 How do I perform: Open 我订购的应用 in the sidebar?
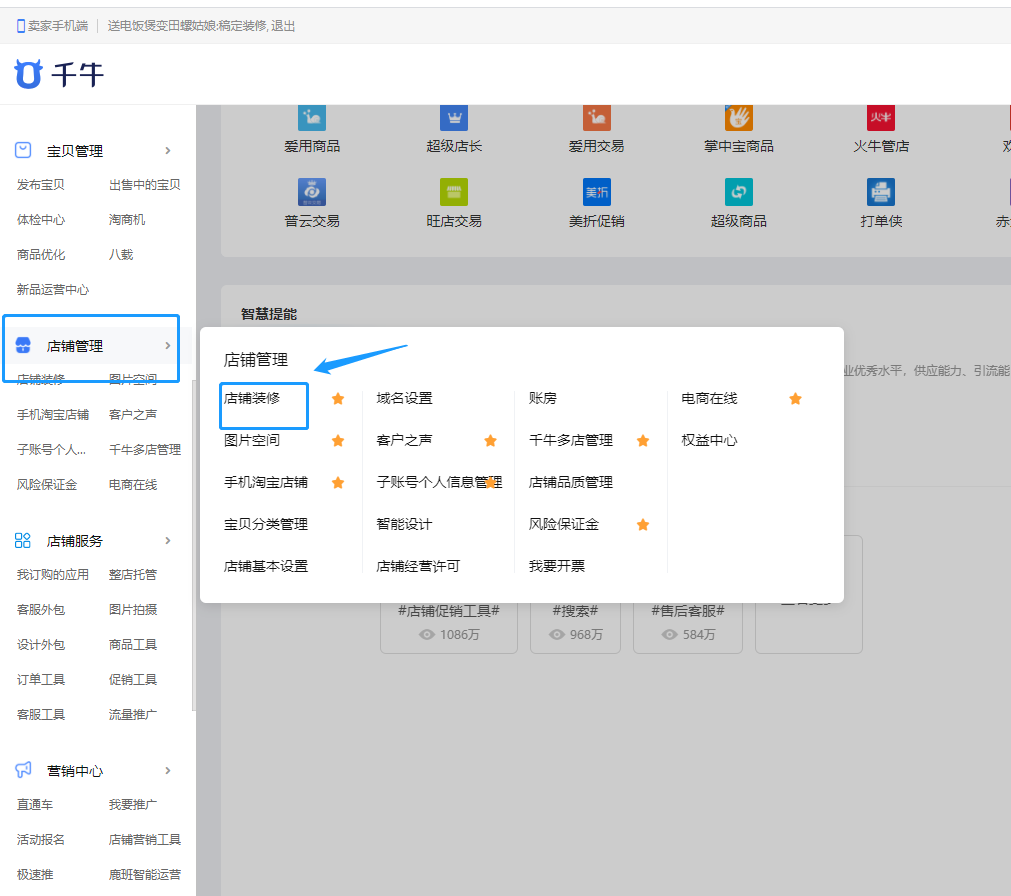click(53, 574)
